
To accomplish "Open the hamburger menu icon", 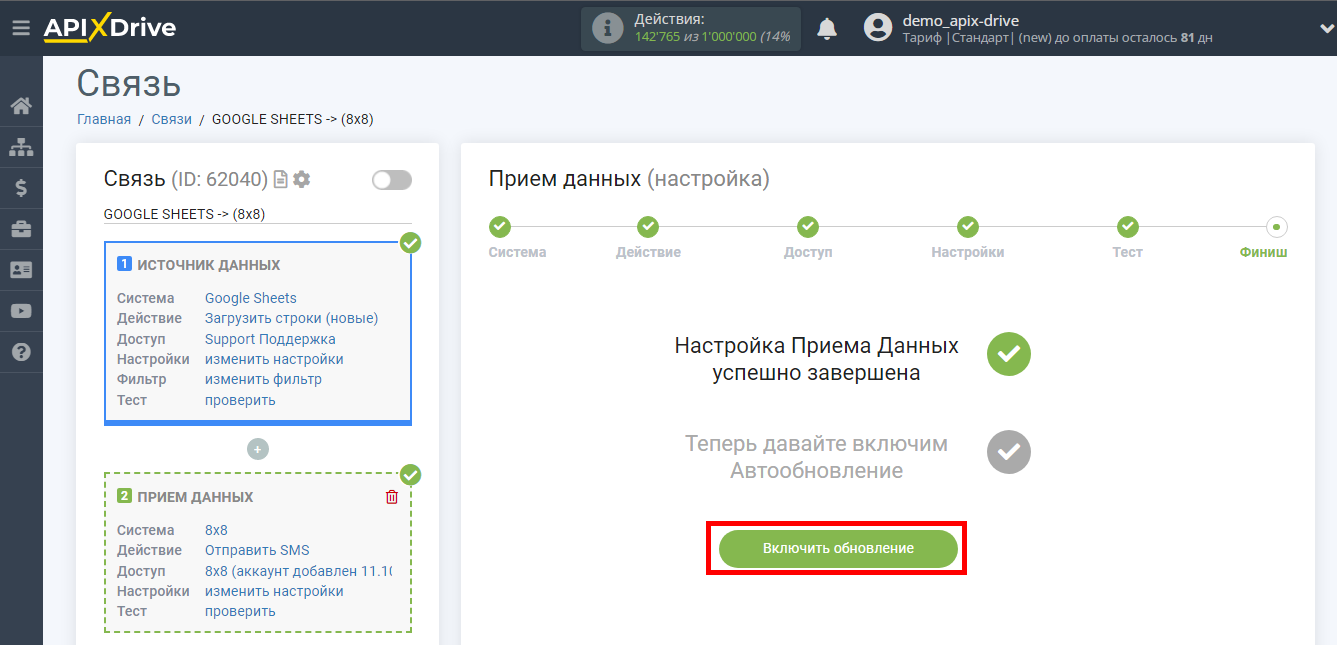I will click(21, 28).
